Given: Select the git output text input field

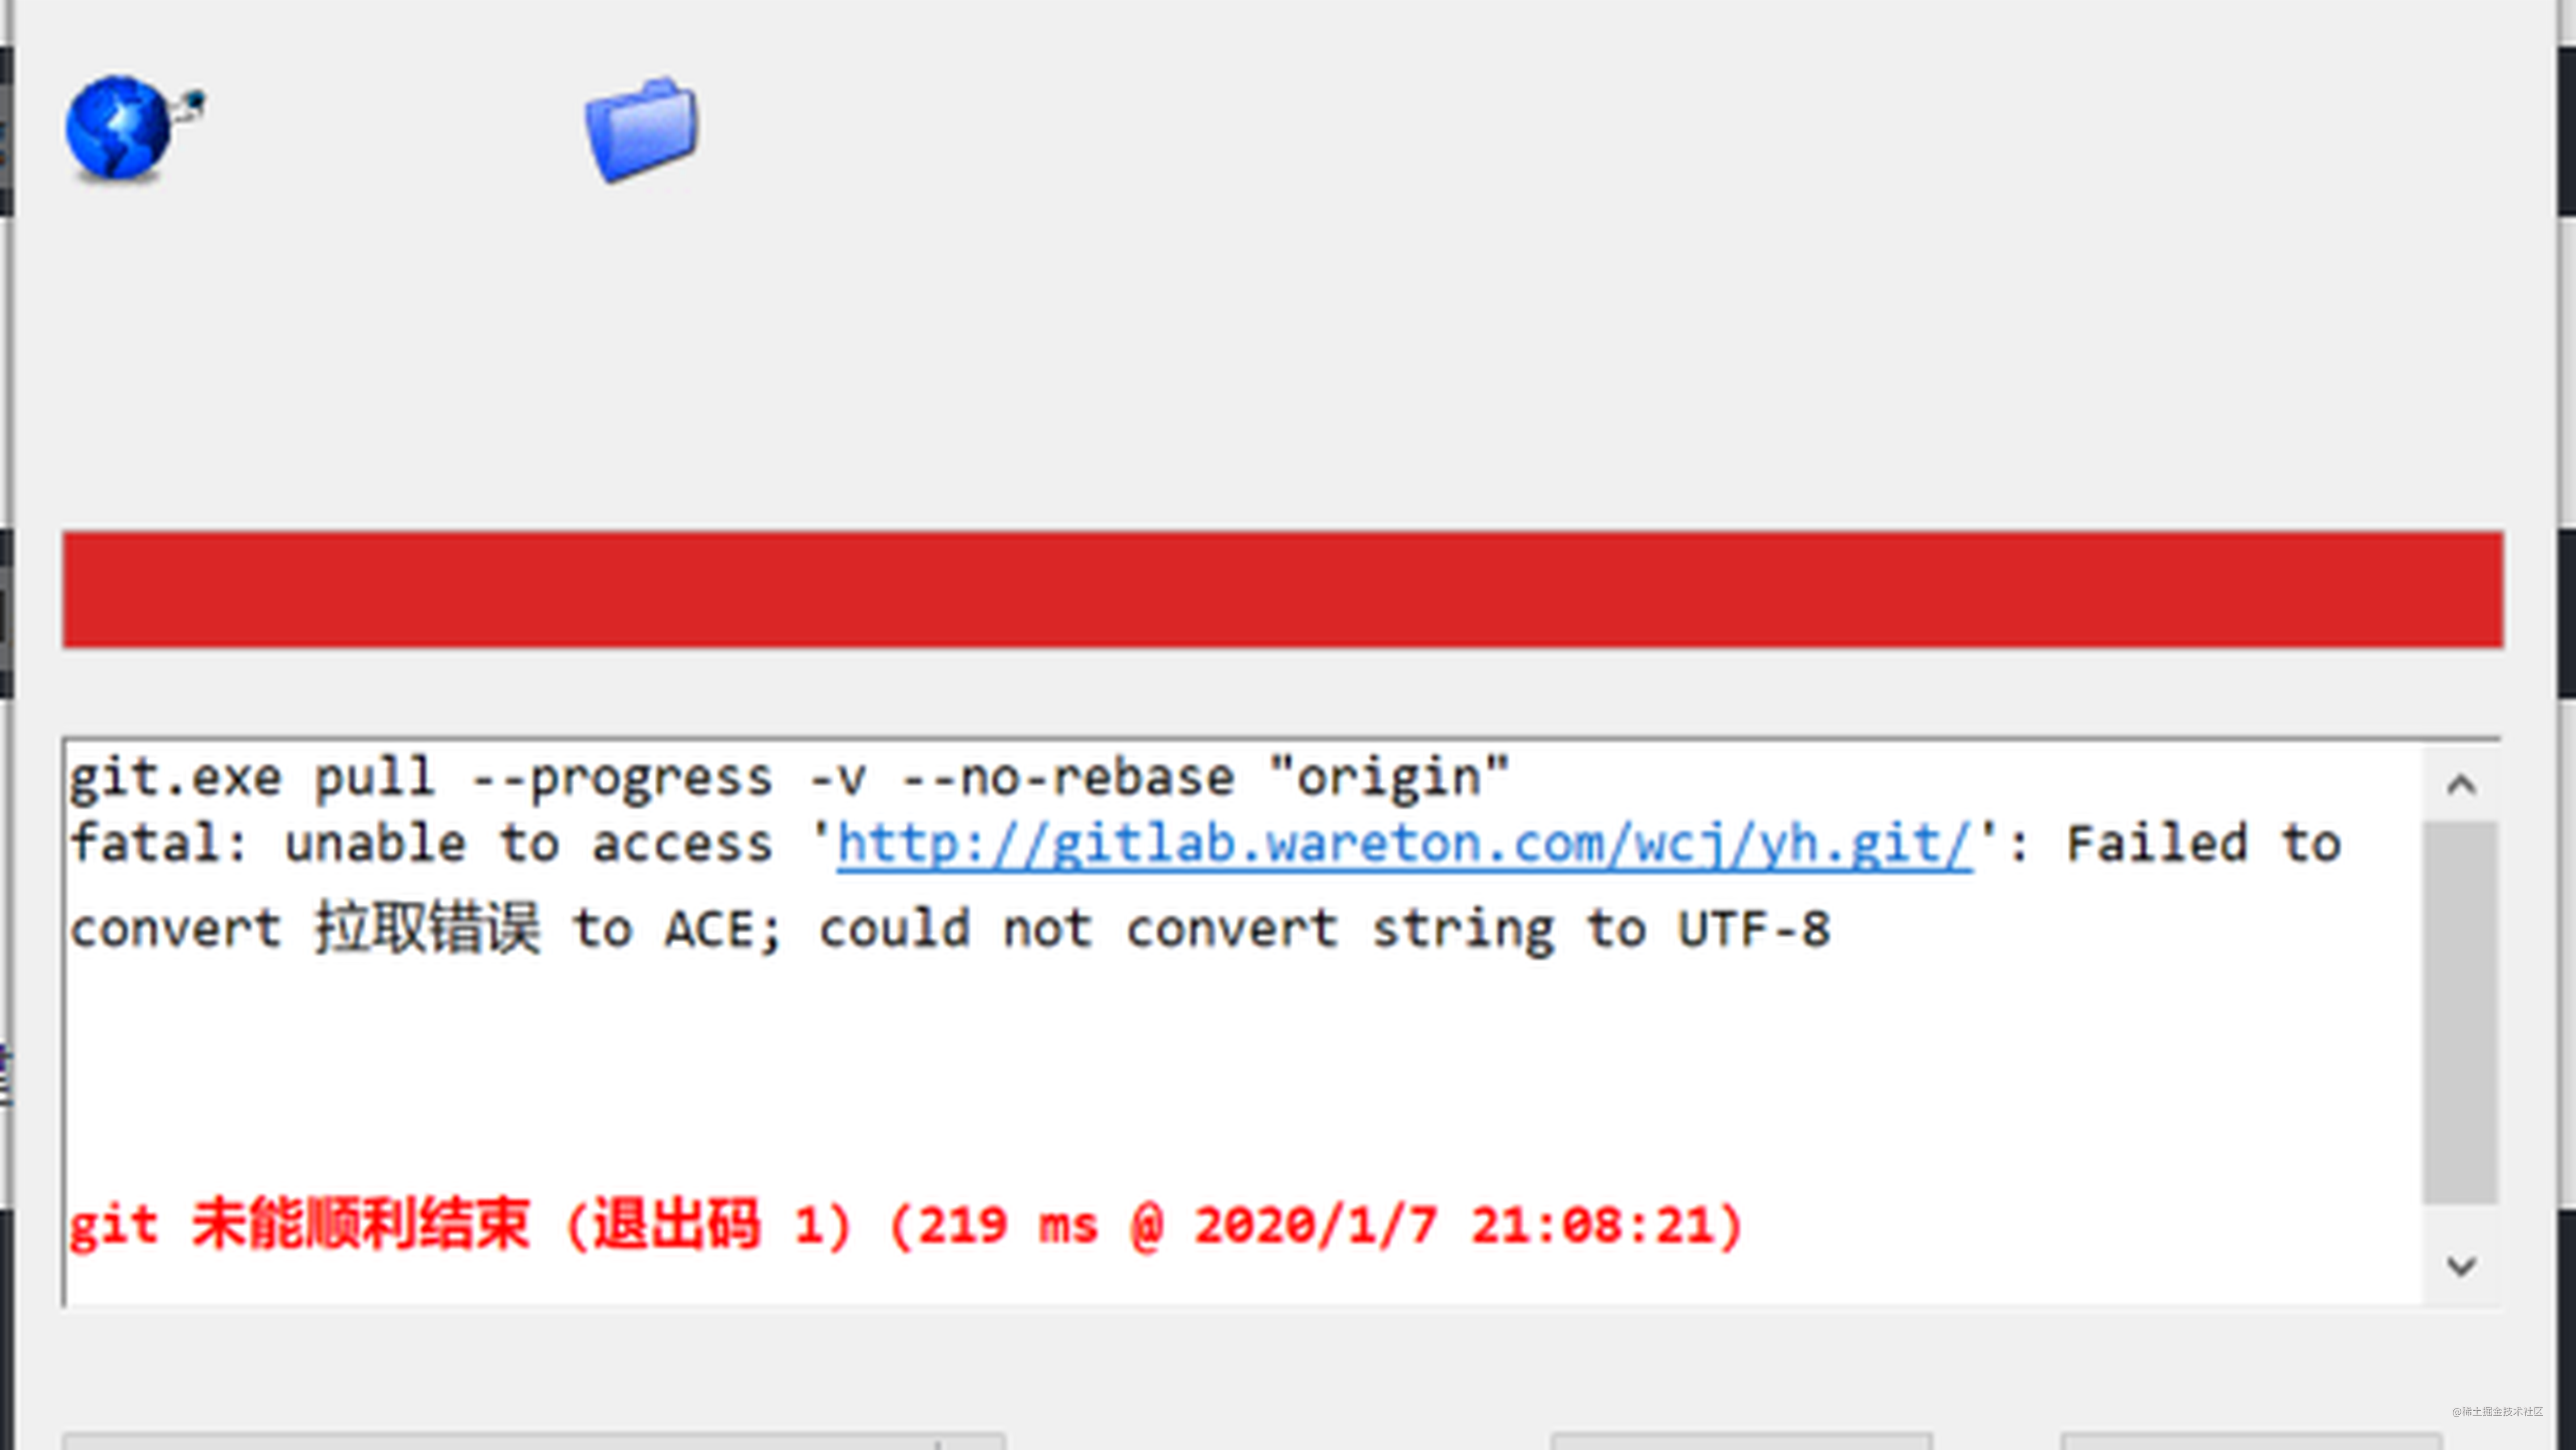Looking at the screenshot, I should [1239, 1018].
